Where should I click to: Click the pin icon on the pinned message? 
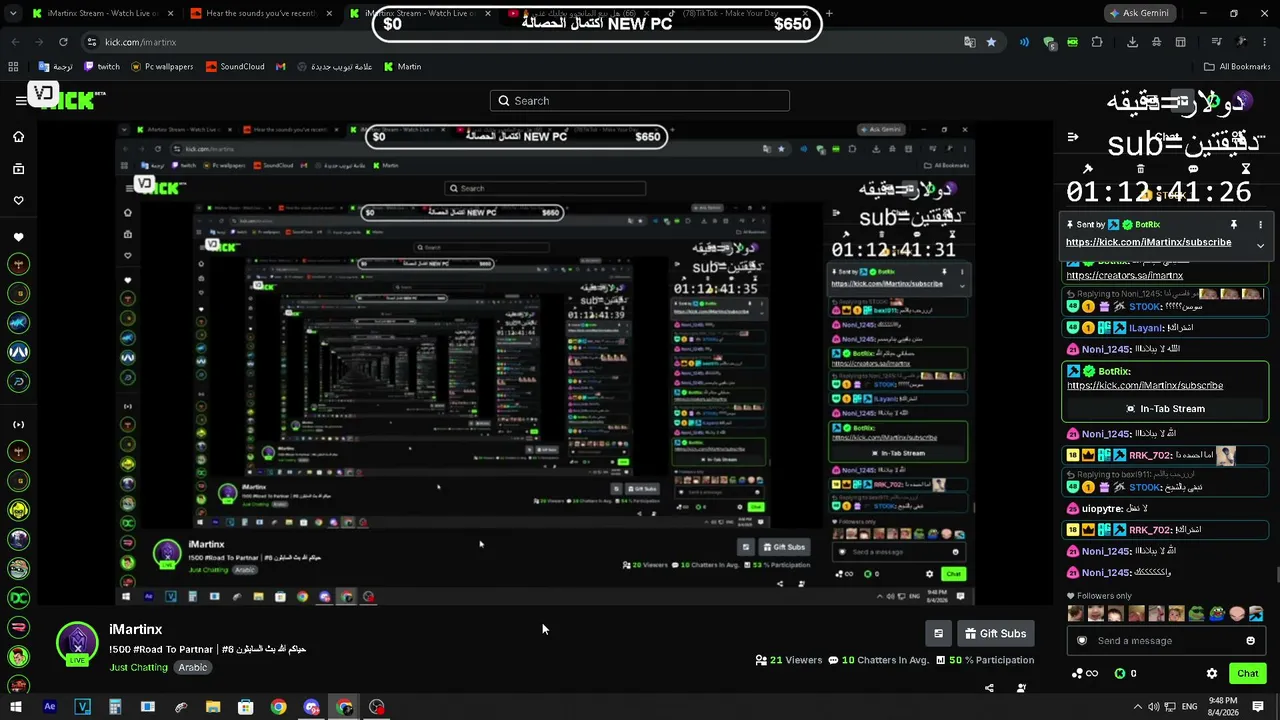click(1233, 225)
